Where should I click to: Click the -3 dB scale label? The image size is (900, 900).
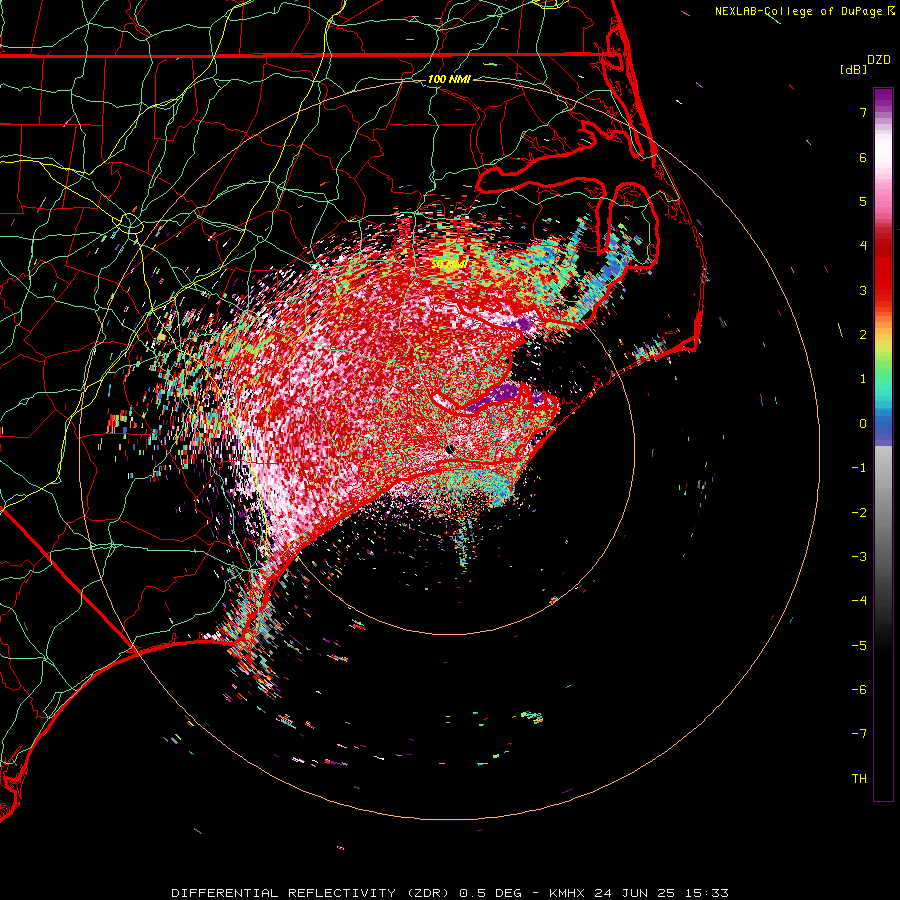[x=859, y=557]
